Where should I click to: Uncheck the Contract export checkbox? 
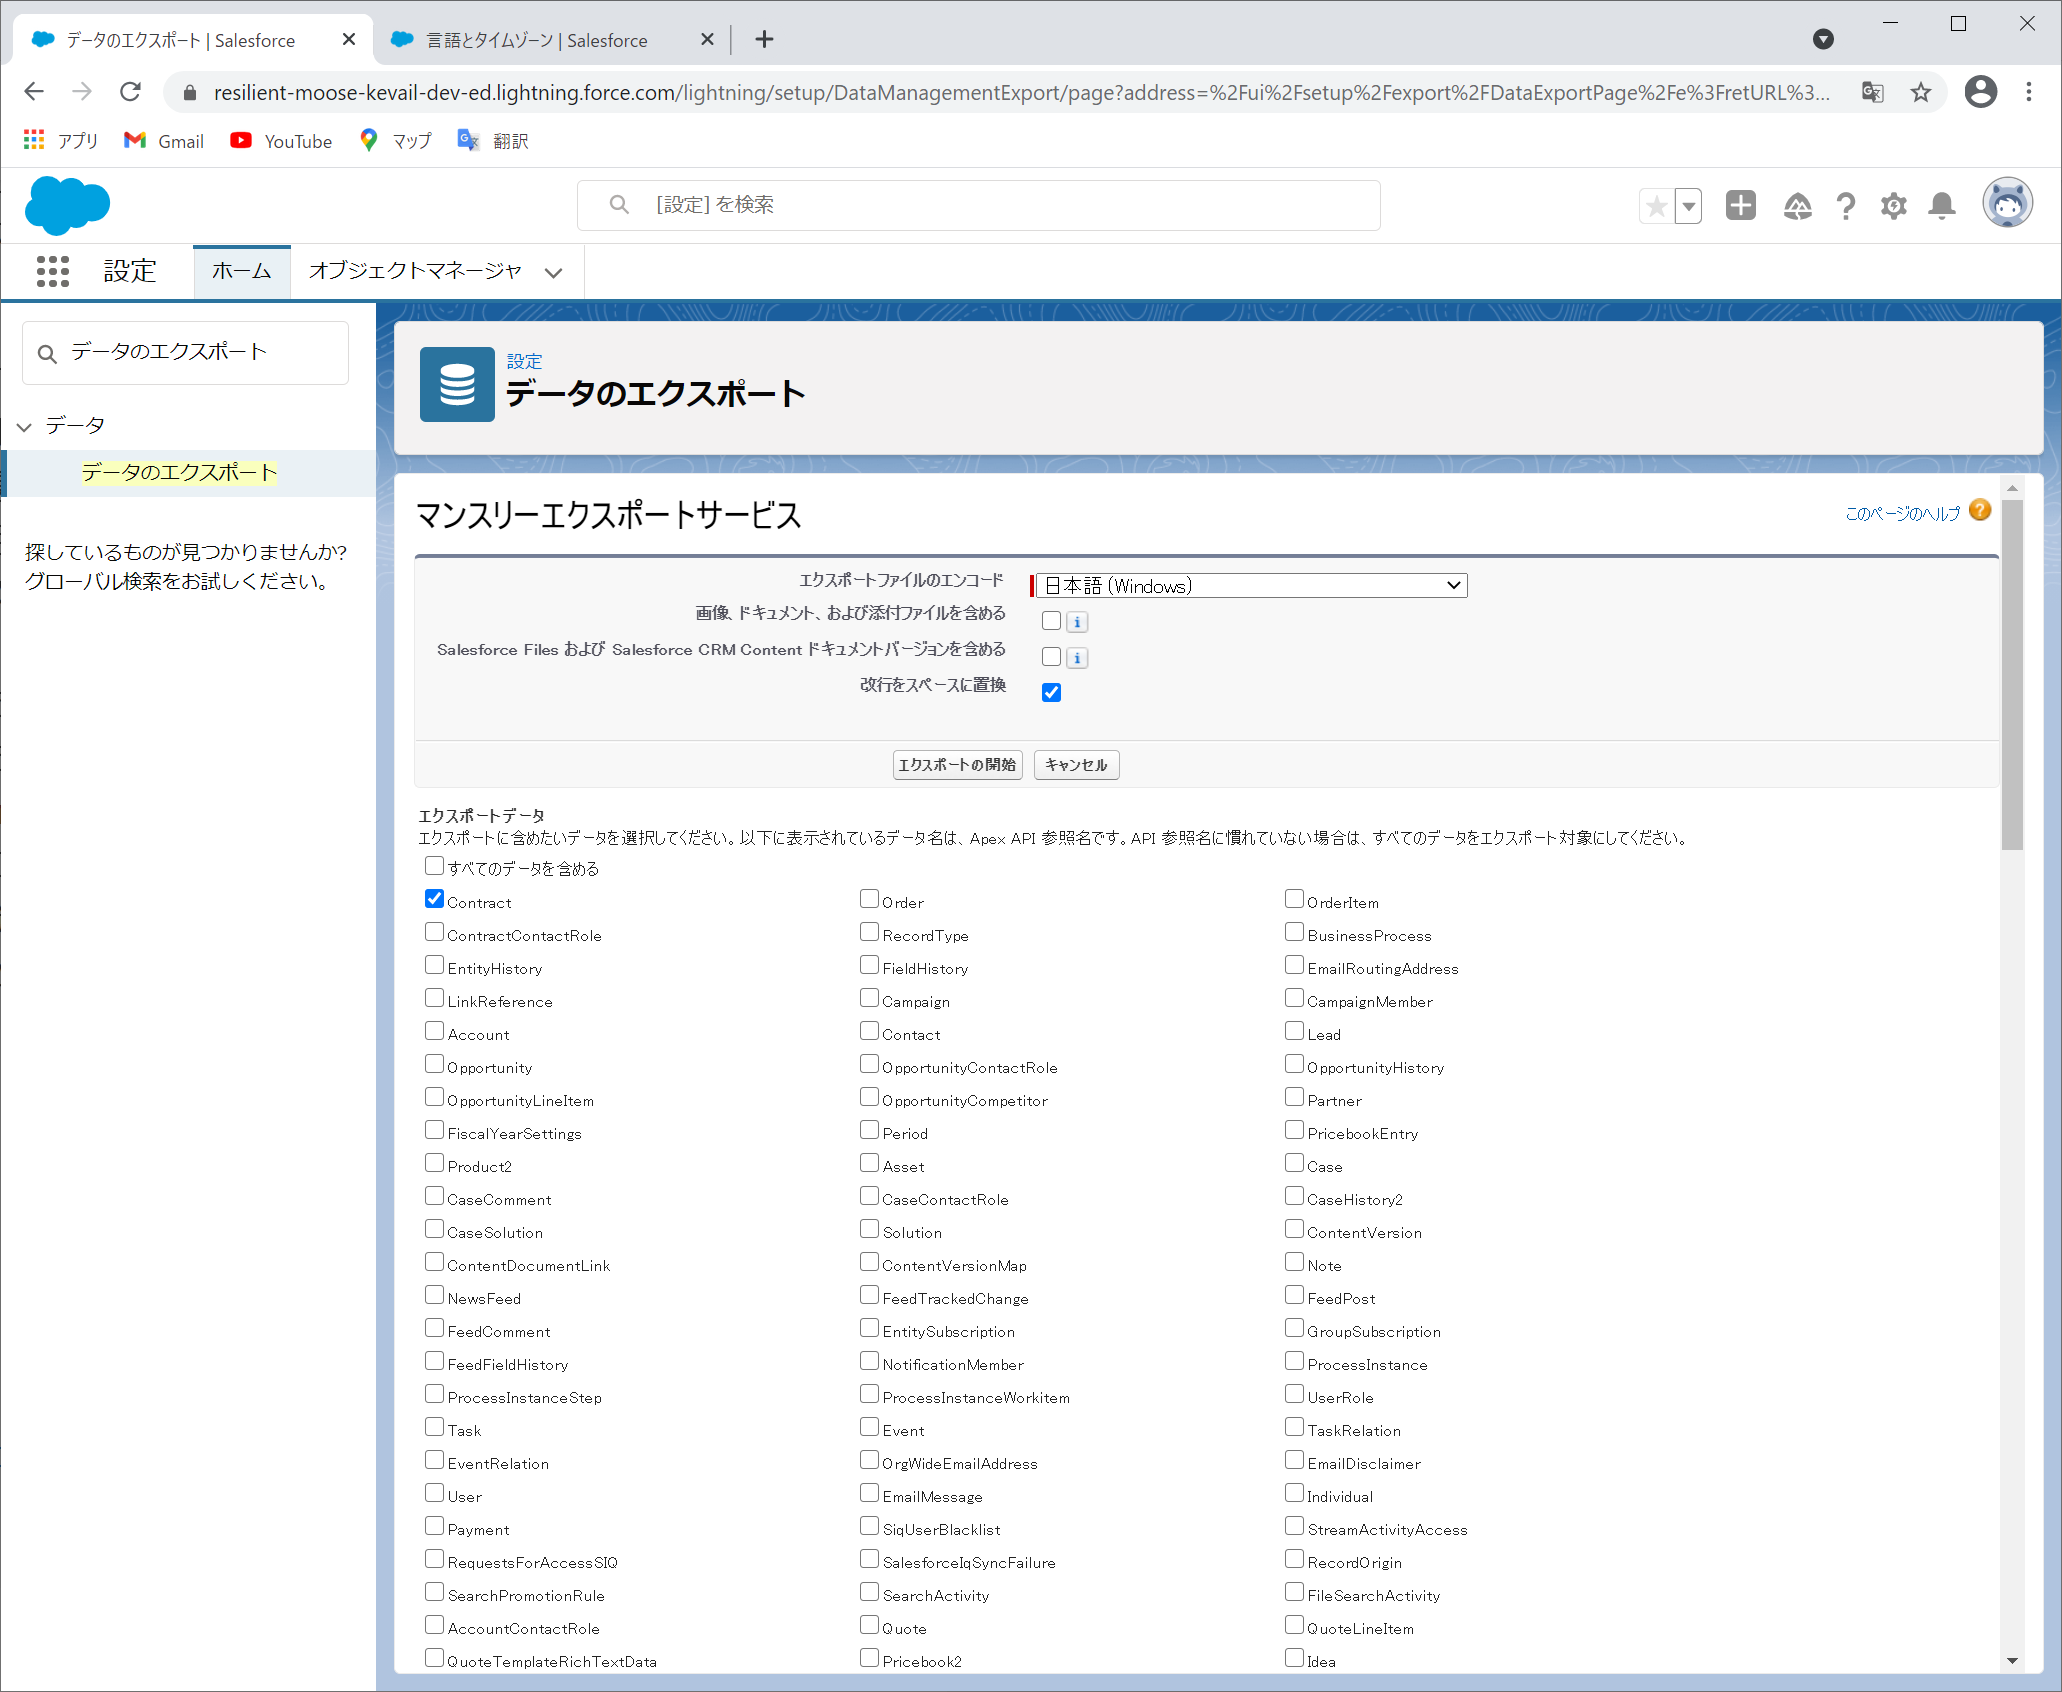point(434,899)
